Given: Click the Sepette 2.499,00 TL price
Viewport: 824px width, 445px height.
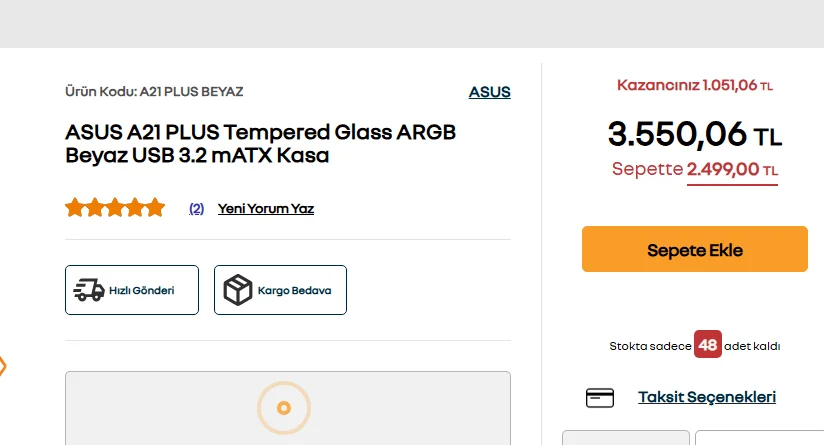Looking at the screenshot, I should (695, 170).
